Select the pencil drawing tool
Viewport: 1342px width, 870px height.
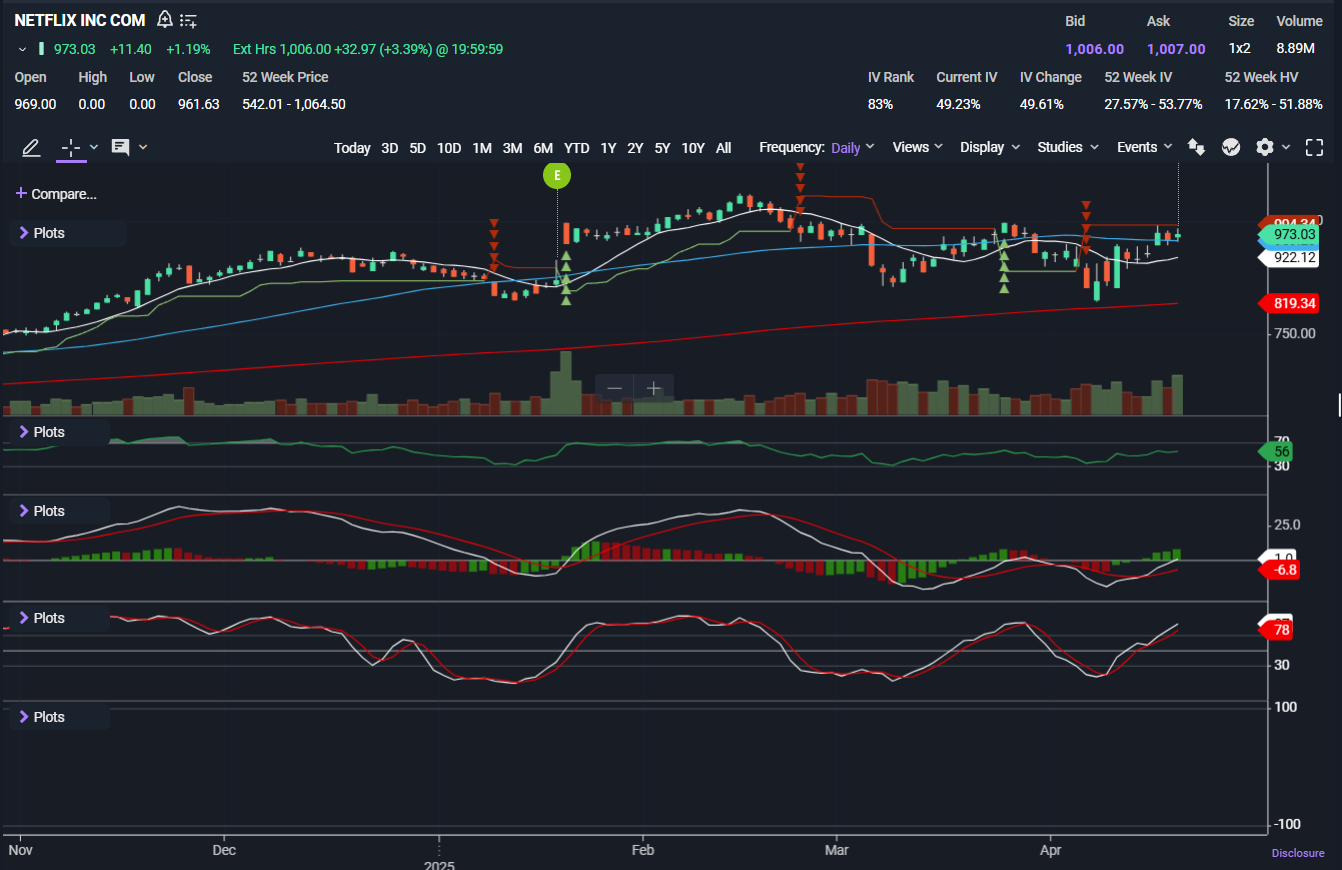coord(31,147)
